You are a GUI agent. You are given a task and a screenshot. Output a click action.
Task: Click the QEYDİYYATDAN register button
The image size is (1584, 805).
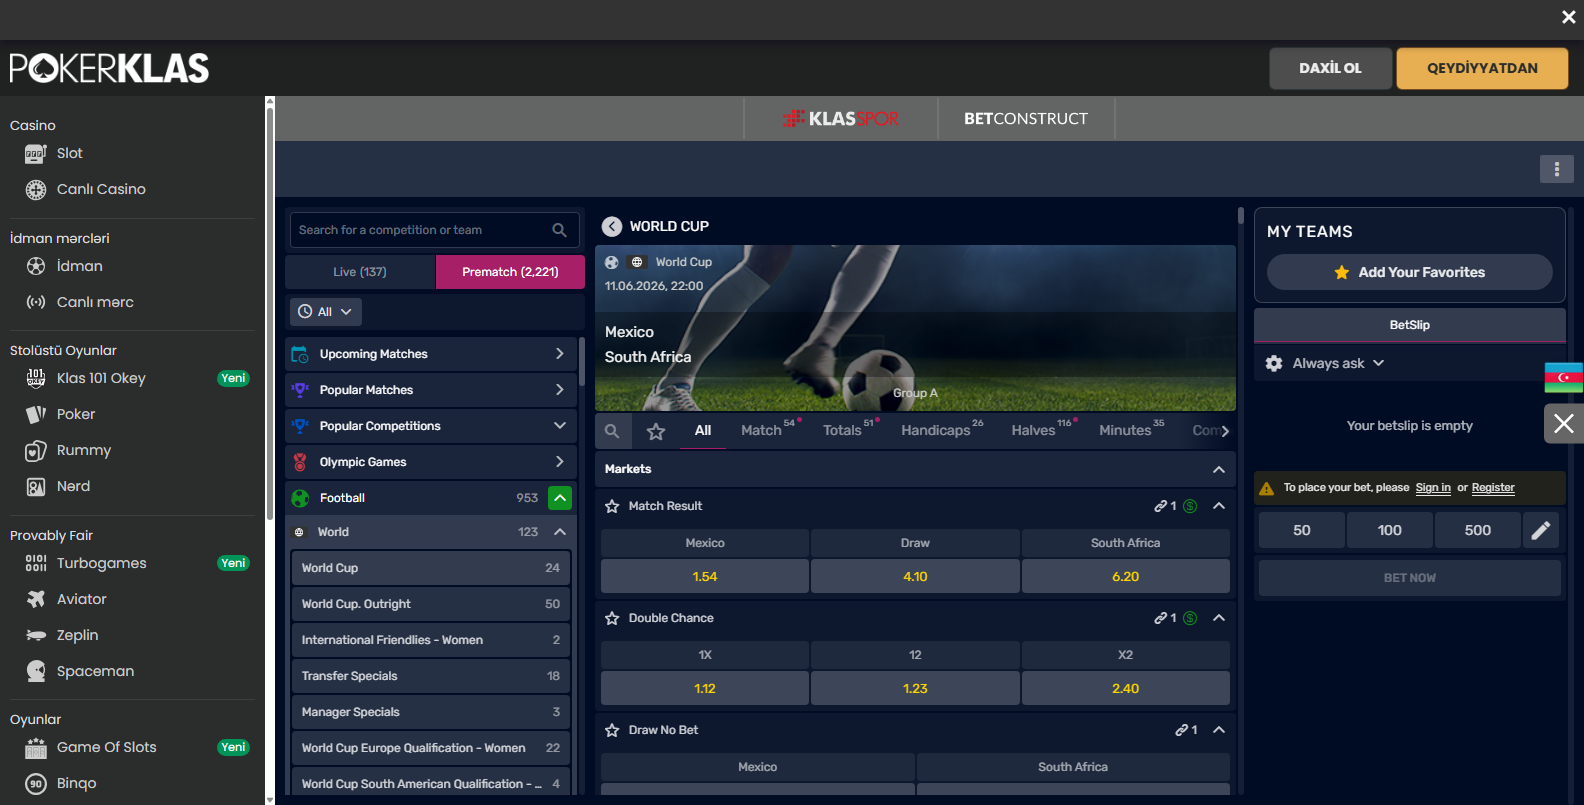(1482, 68)
